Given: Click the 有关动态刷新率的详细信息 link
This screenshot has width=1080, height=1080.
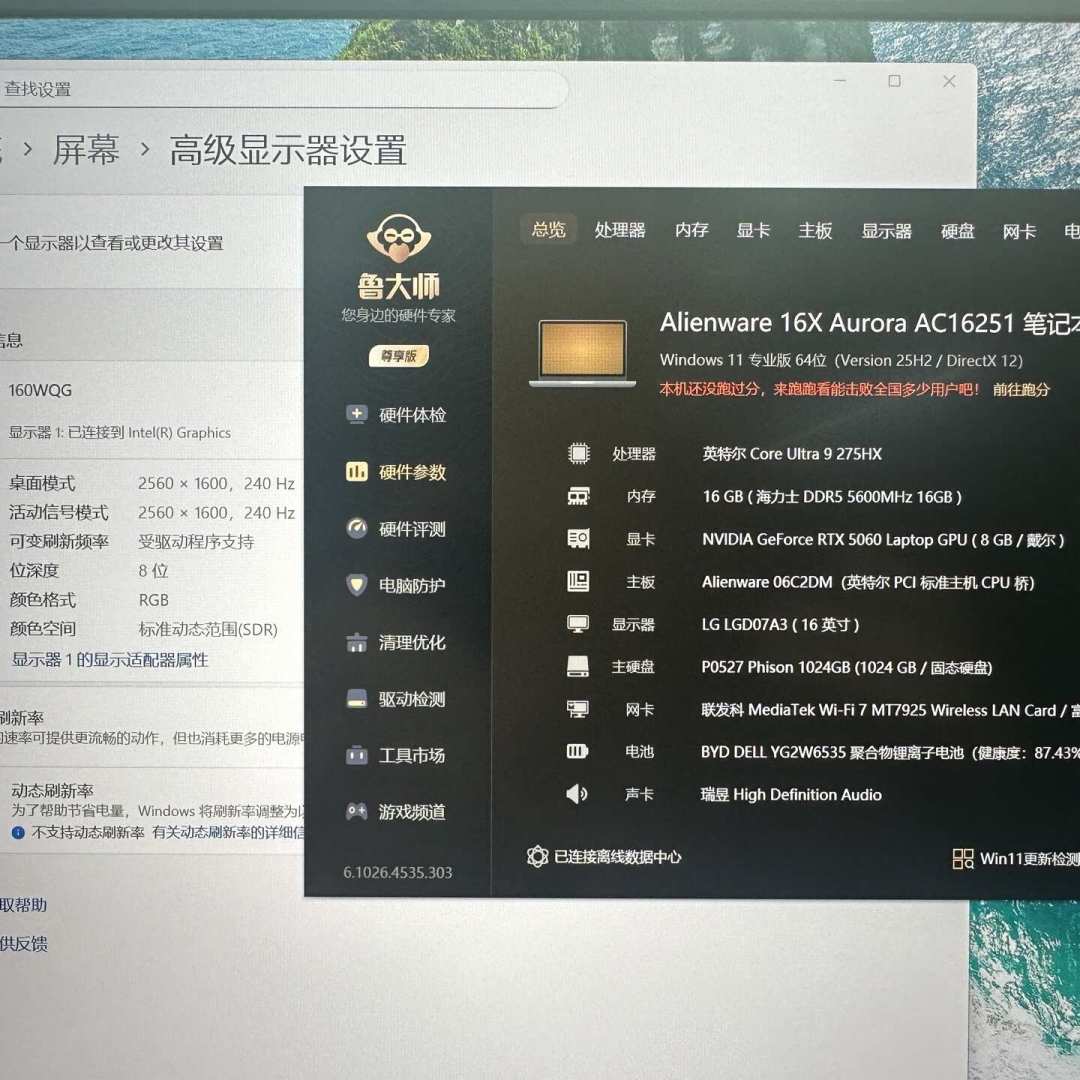Looking at the screenshot, I should 228,832.
